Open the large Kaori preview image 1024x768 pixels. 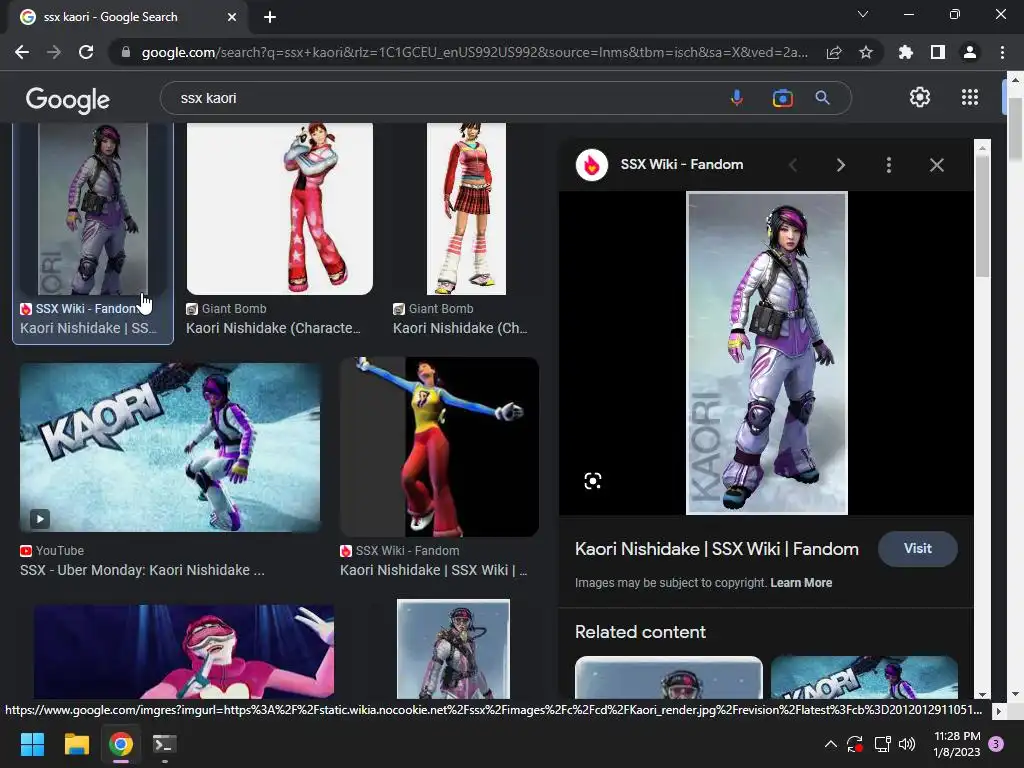coord(767,353)
